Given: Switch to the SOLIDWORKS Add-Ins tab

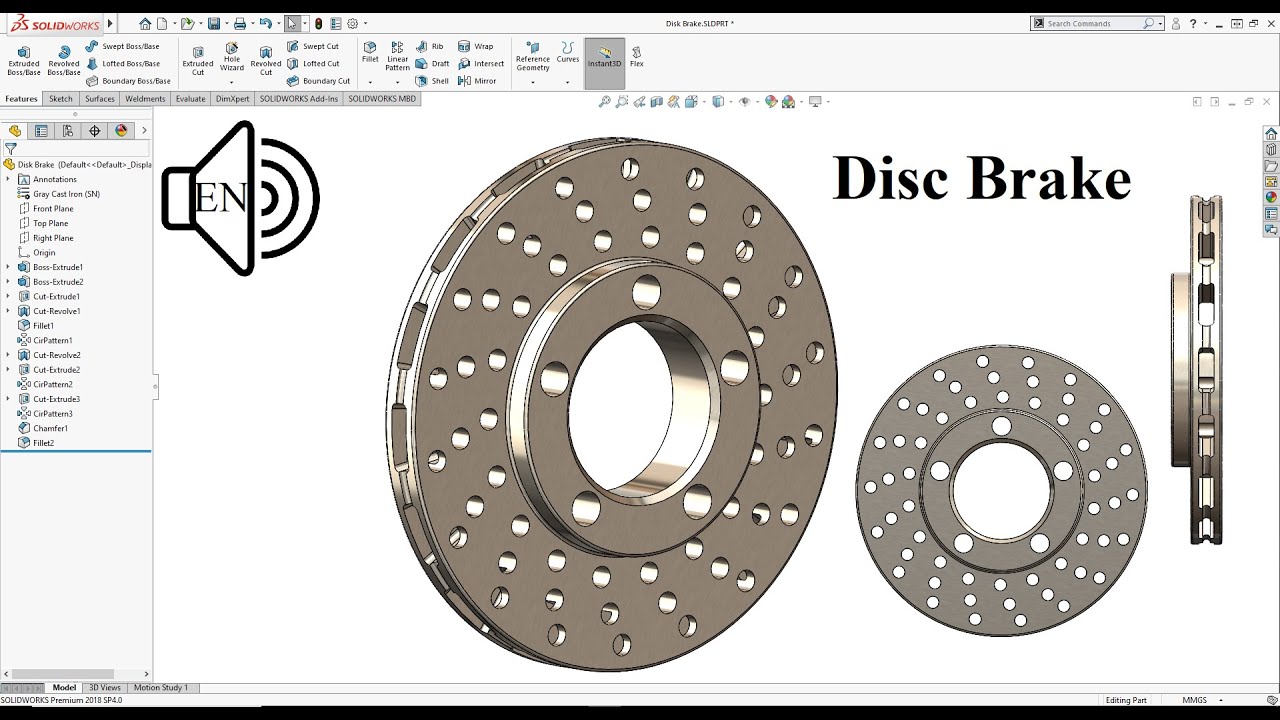Looking at the screenshot, I should pyautogui.click(x=299, y=99).
